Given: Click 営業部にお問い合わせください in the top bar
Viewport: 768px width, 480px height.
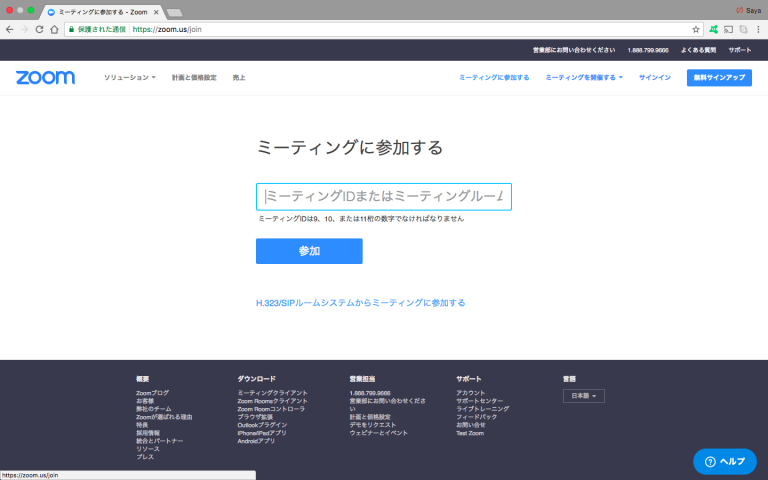Looking at the screenshot, I should pos(574,50).
